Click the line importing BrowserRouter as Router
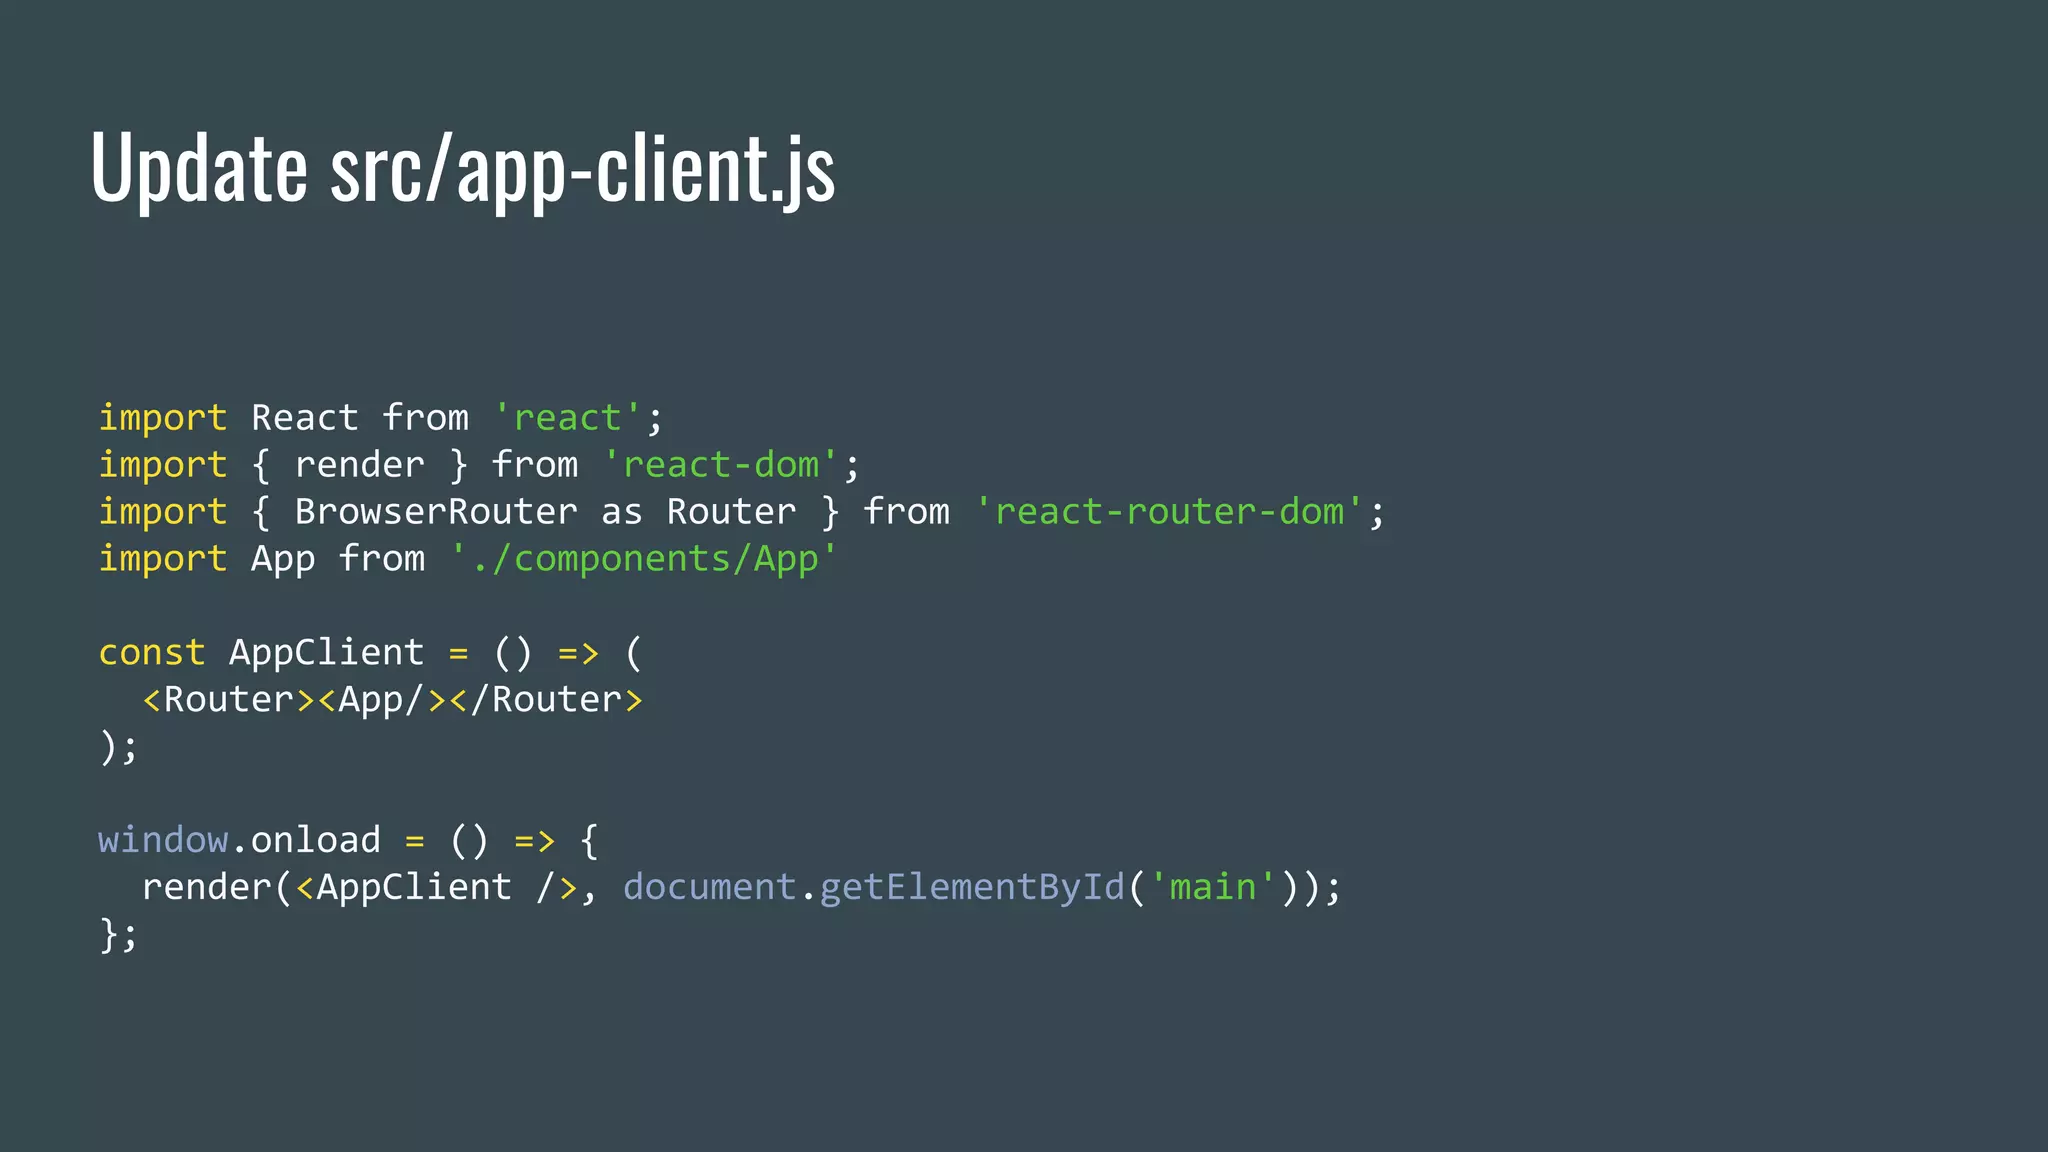 741,512
